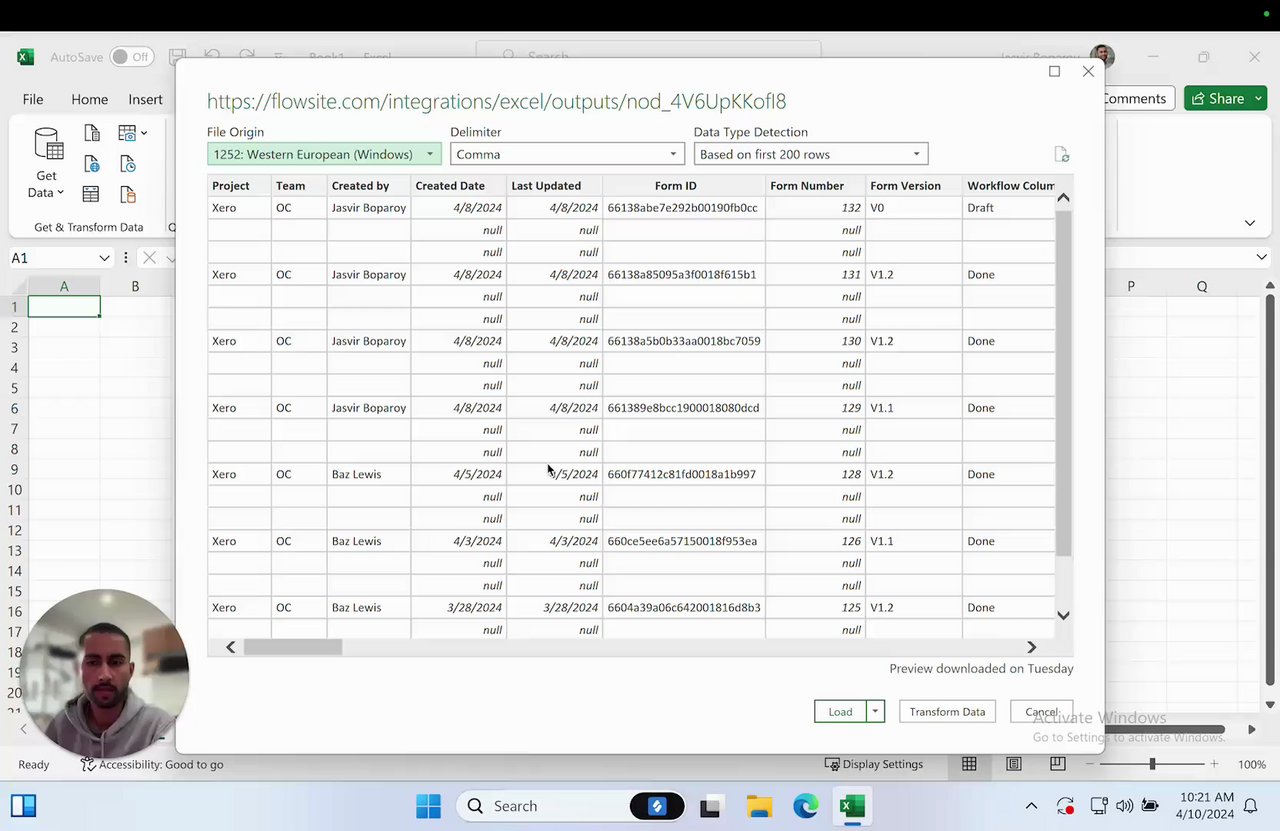The width and height of the screenshot is (1280, 831).
Task: Click the preview horizontal scrollbar thumb
Action: click(x=293, y=647)
